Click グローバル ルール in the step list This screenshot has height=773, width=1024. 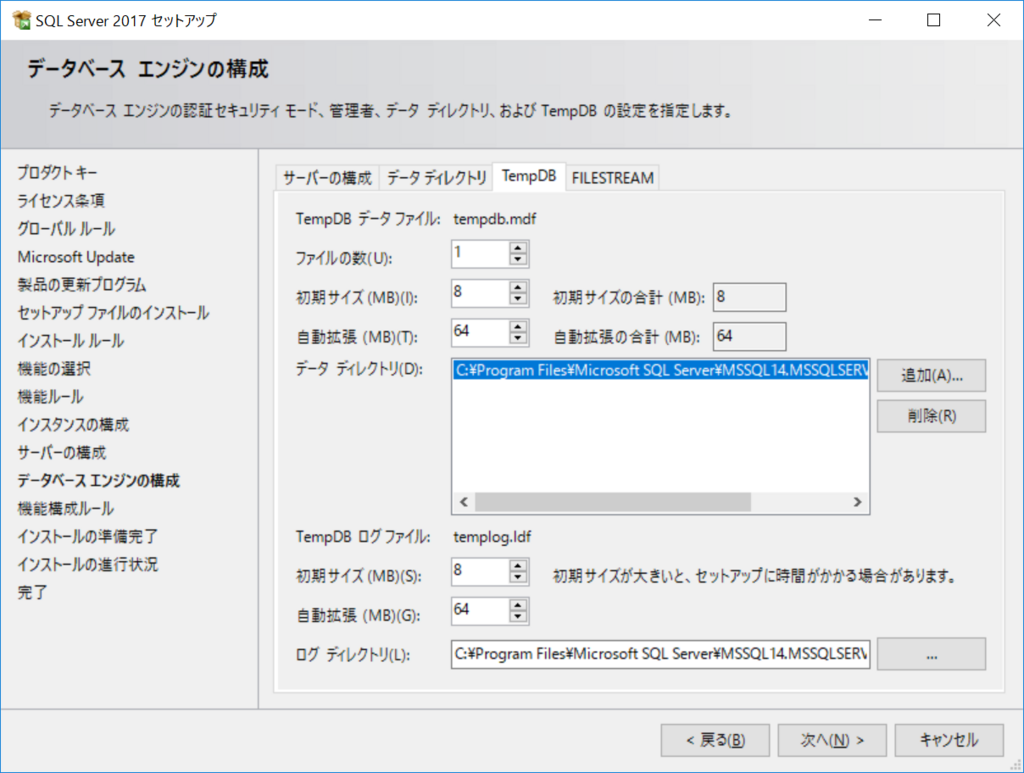[x=66, y=229]
